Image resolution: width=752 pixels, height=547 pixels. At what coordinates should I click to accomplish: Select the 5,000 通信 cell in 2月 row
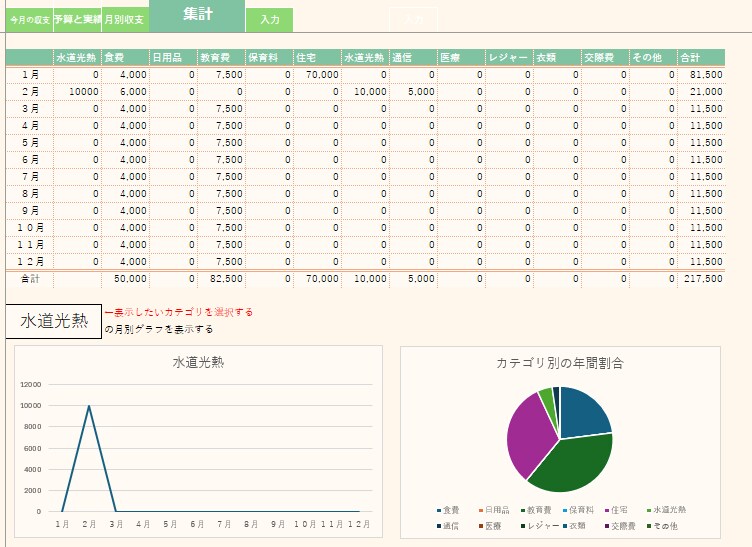[x=413, y=92]
